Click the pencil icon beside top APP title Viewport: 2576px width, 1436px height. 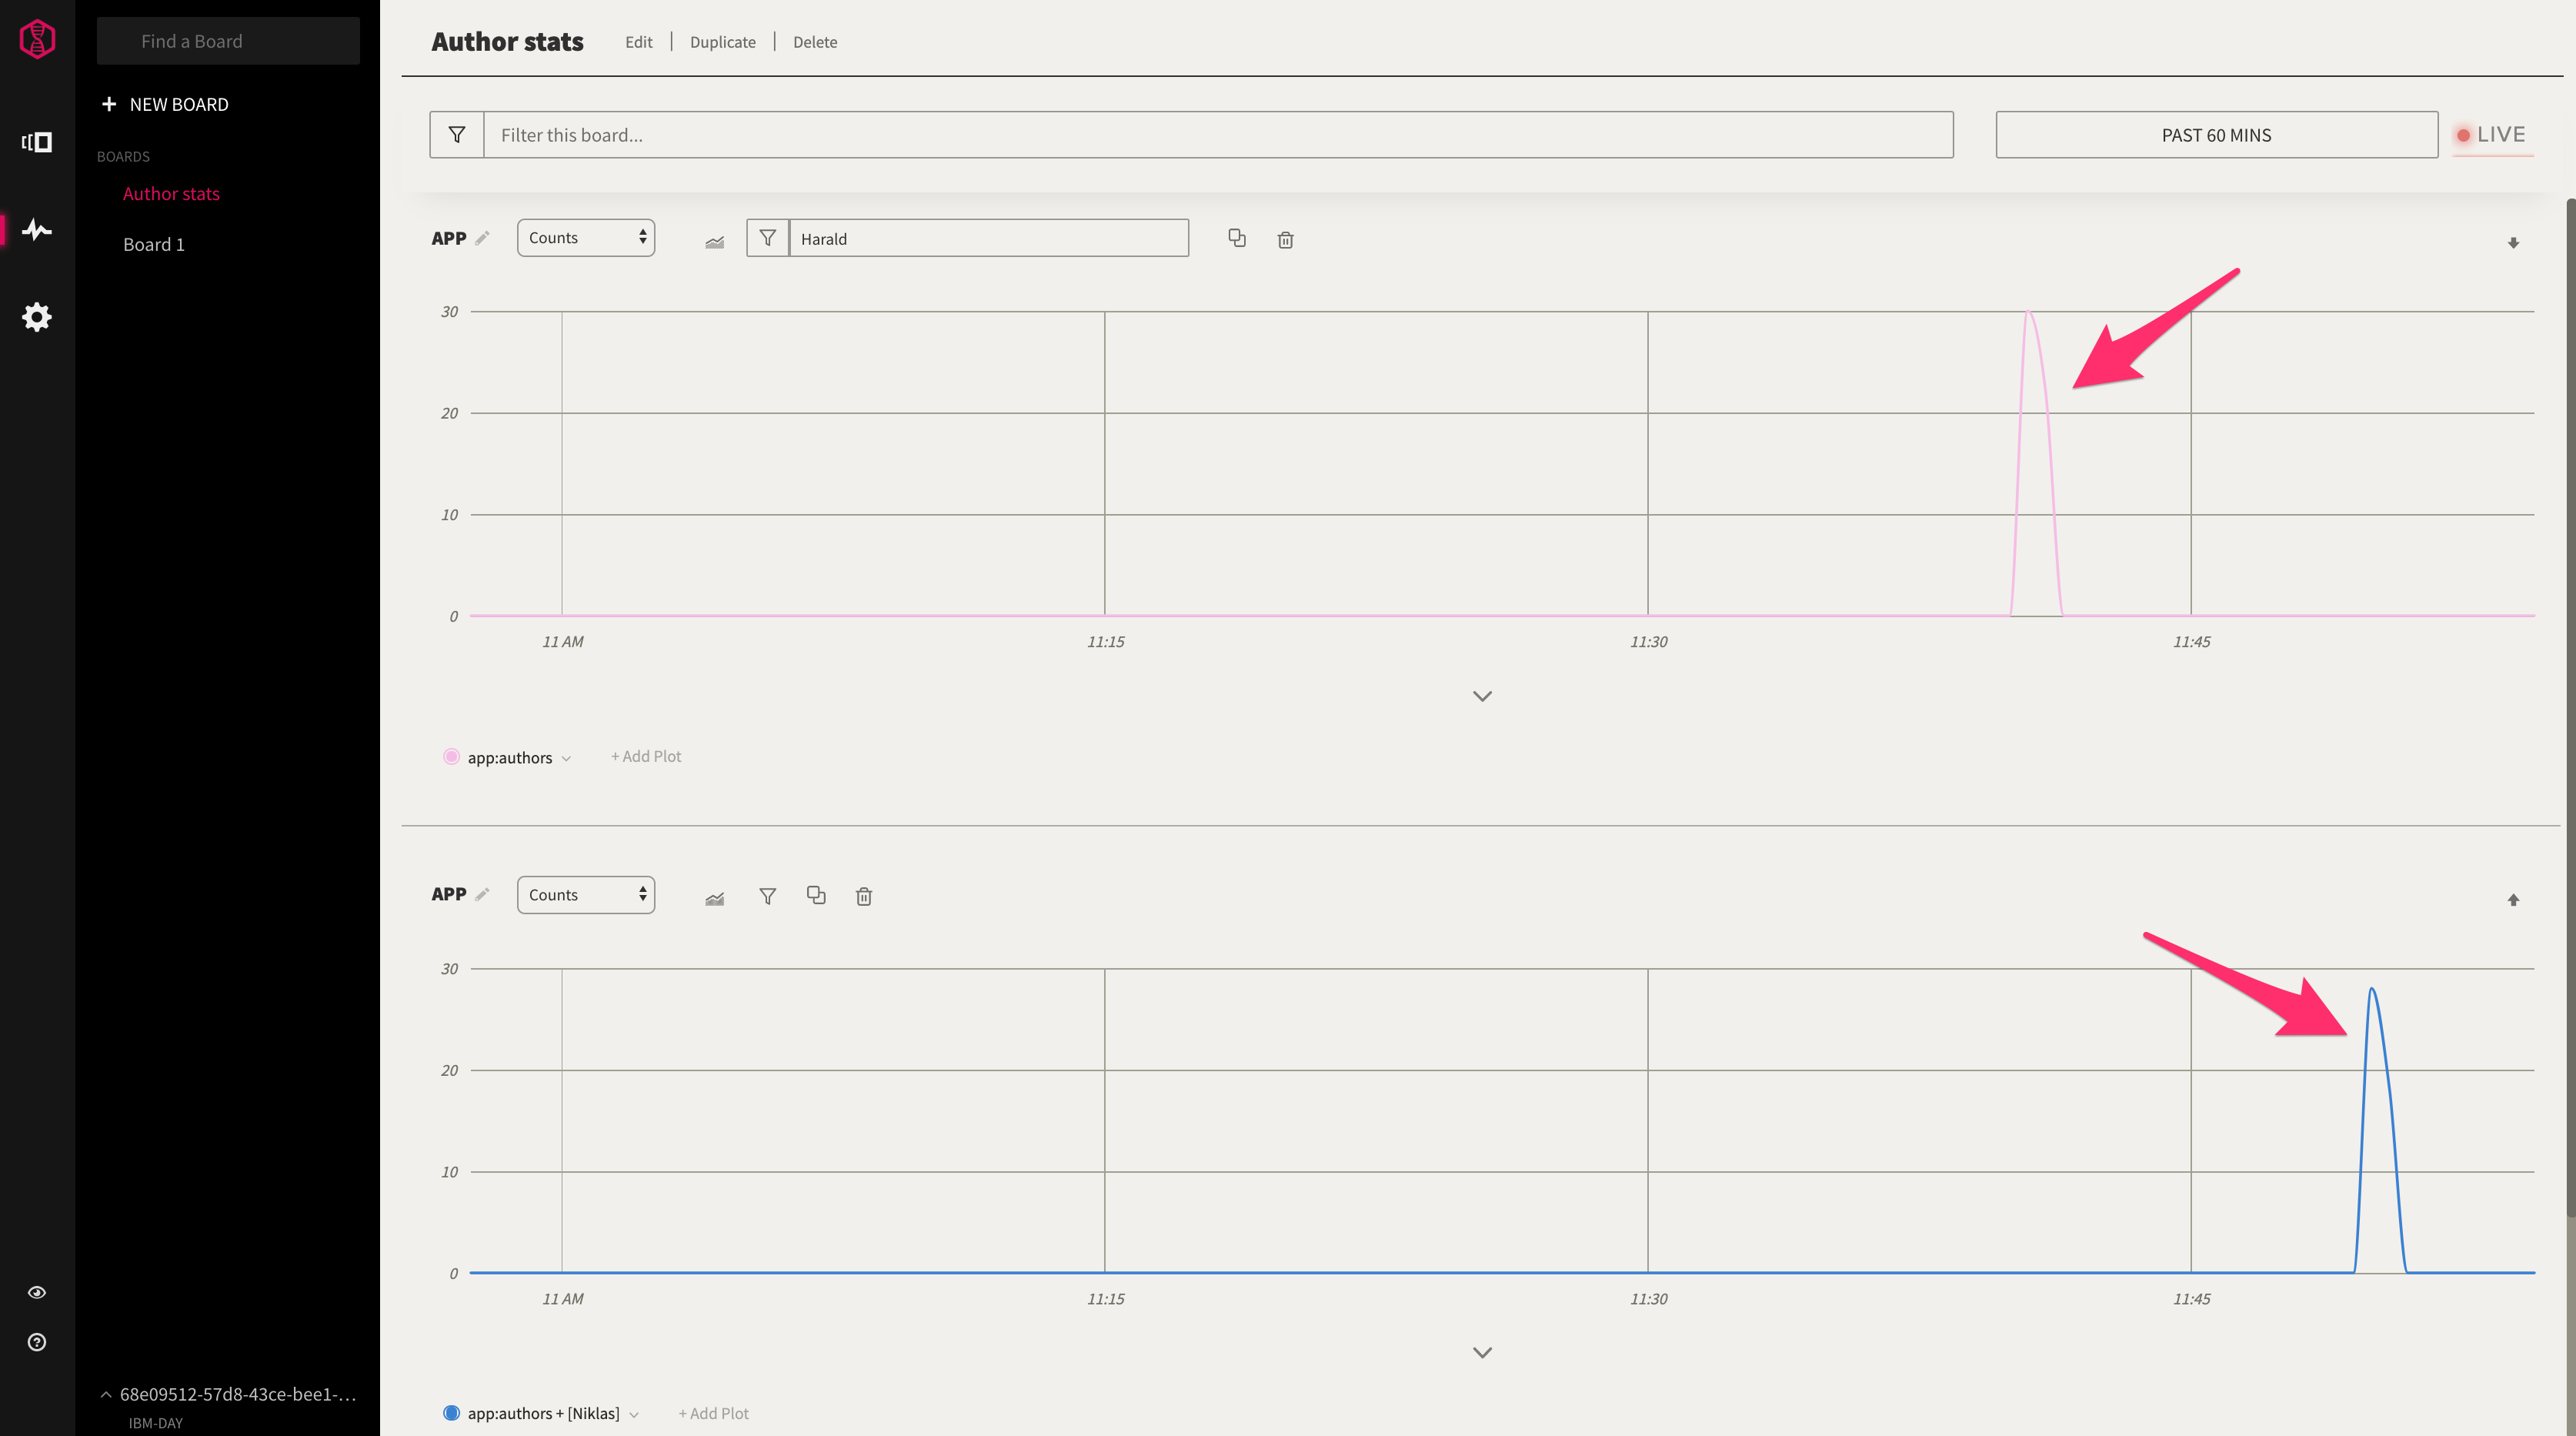483,238
